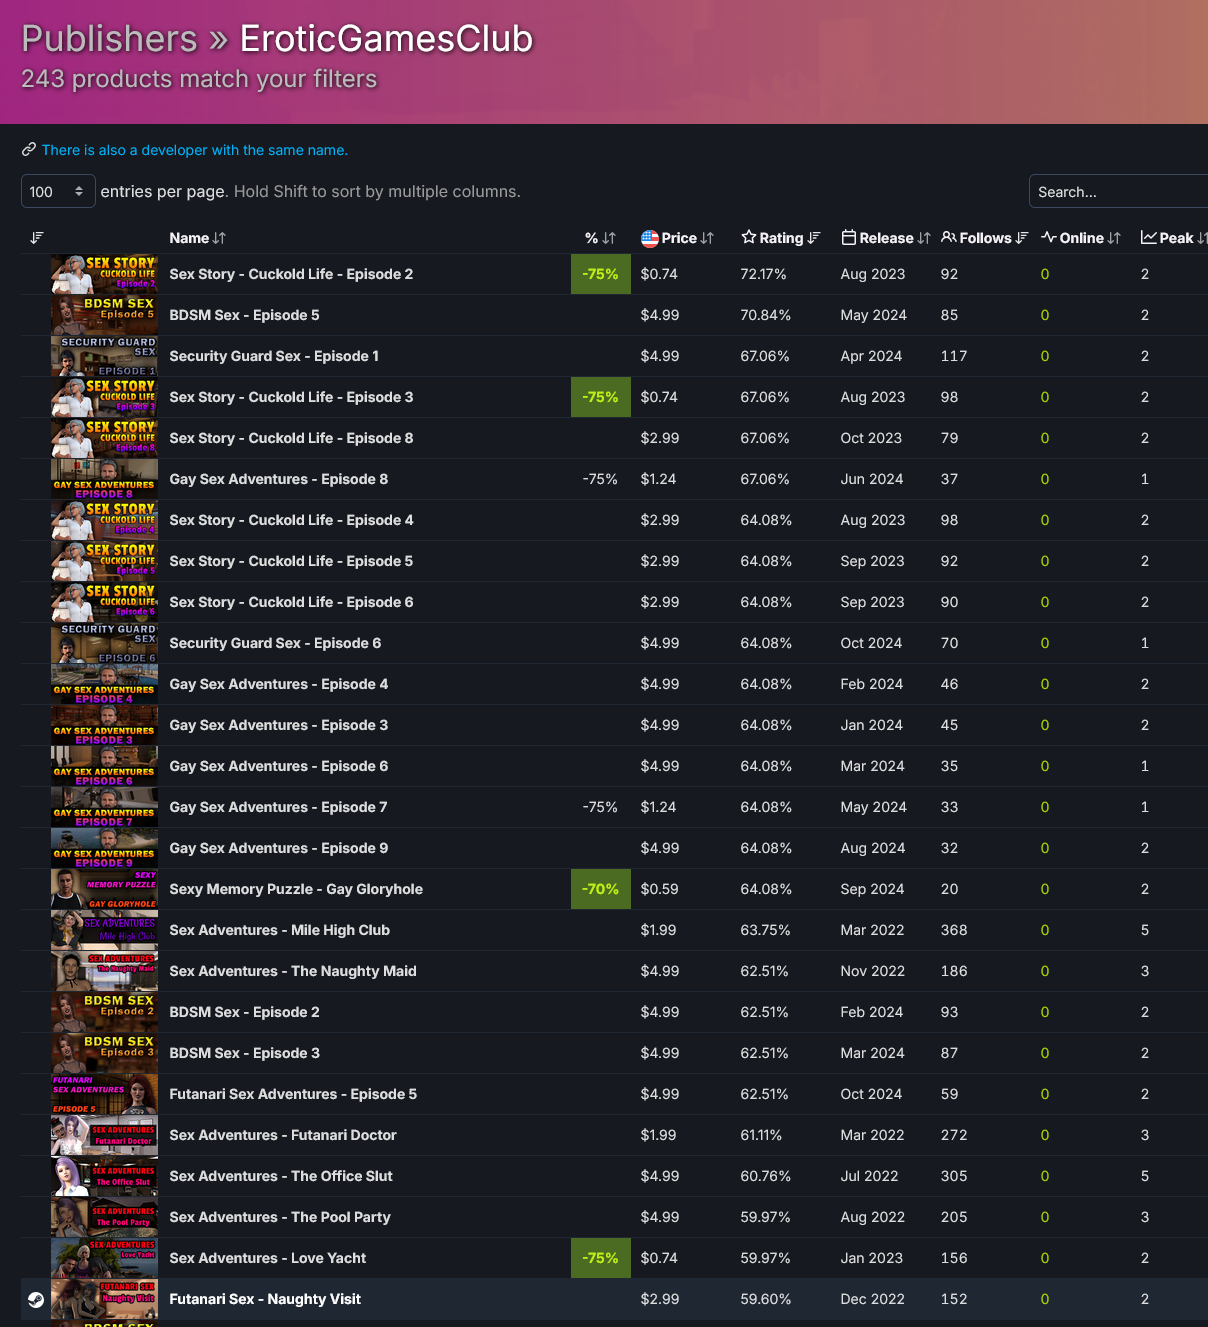
Task: Click the sort icon above thumbnails column
Action: [36, 238]
